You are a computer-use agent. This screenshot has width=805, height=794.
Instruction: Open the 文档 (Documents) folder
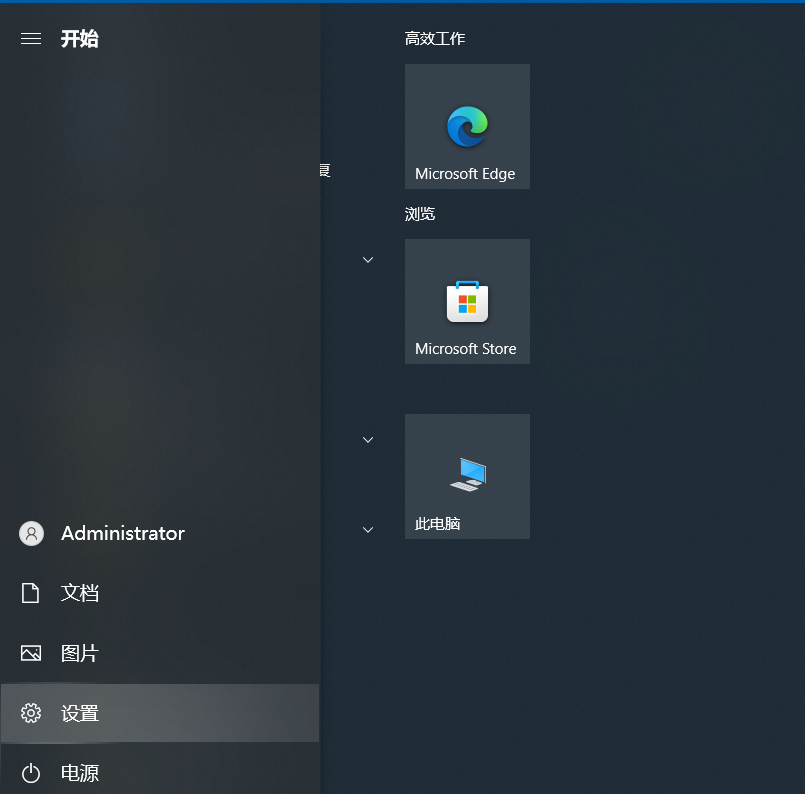pyautogui.click(x=160, y=593)
